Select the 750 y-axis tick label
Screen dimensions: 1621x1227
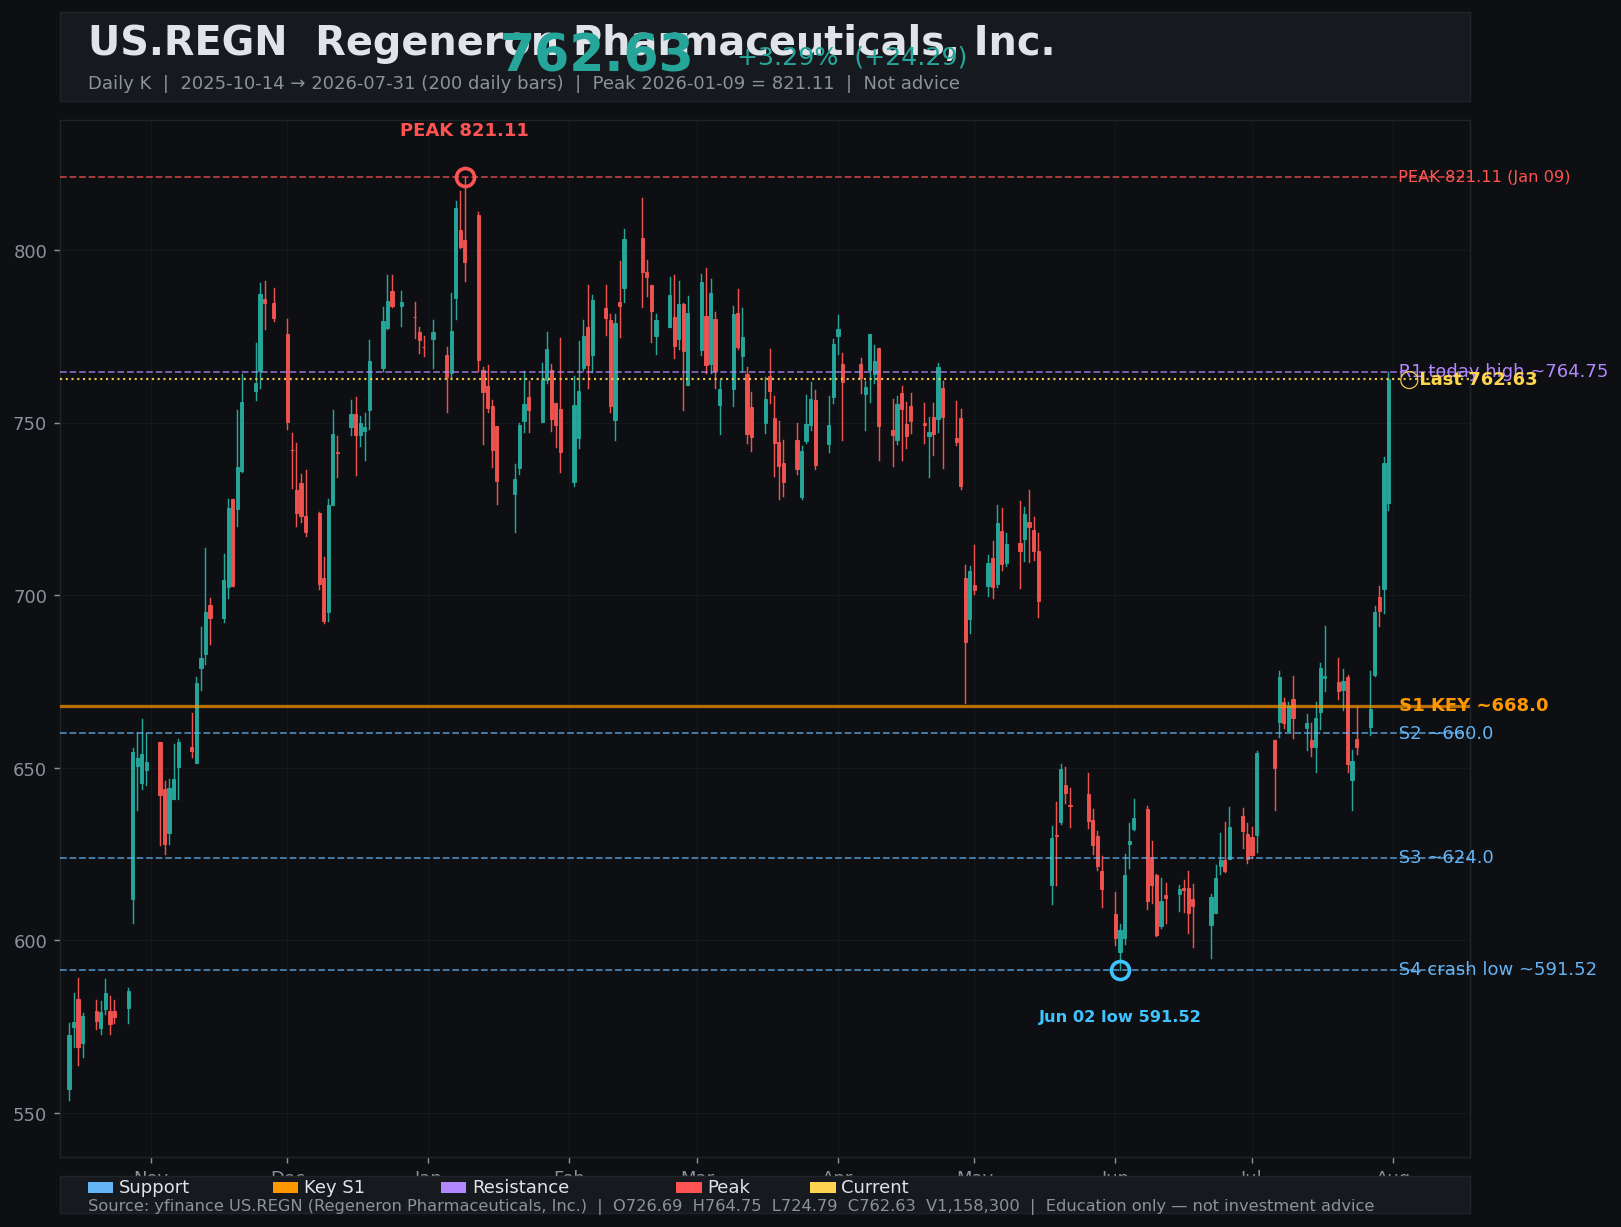(x=31, y=424)
